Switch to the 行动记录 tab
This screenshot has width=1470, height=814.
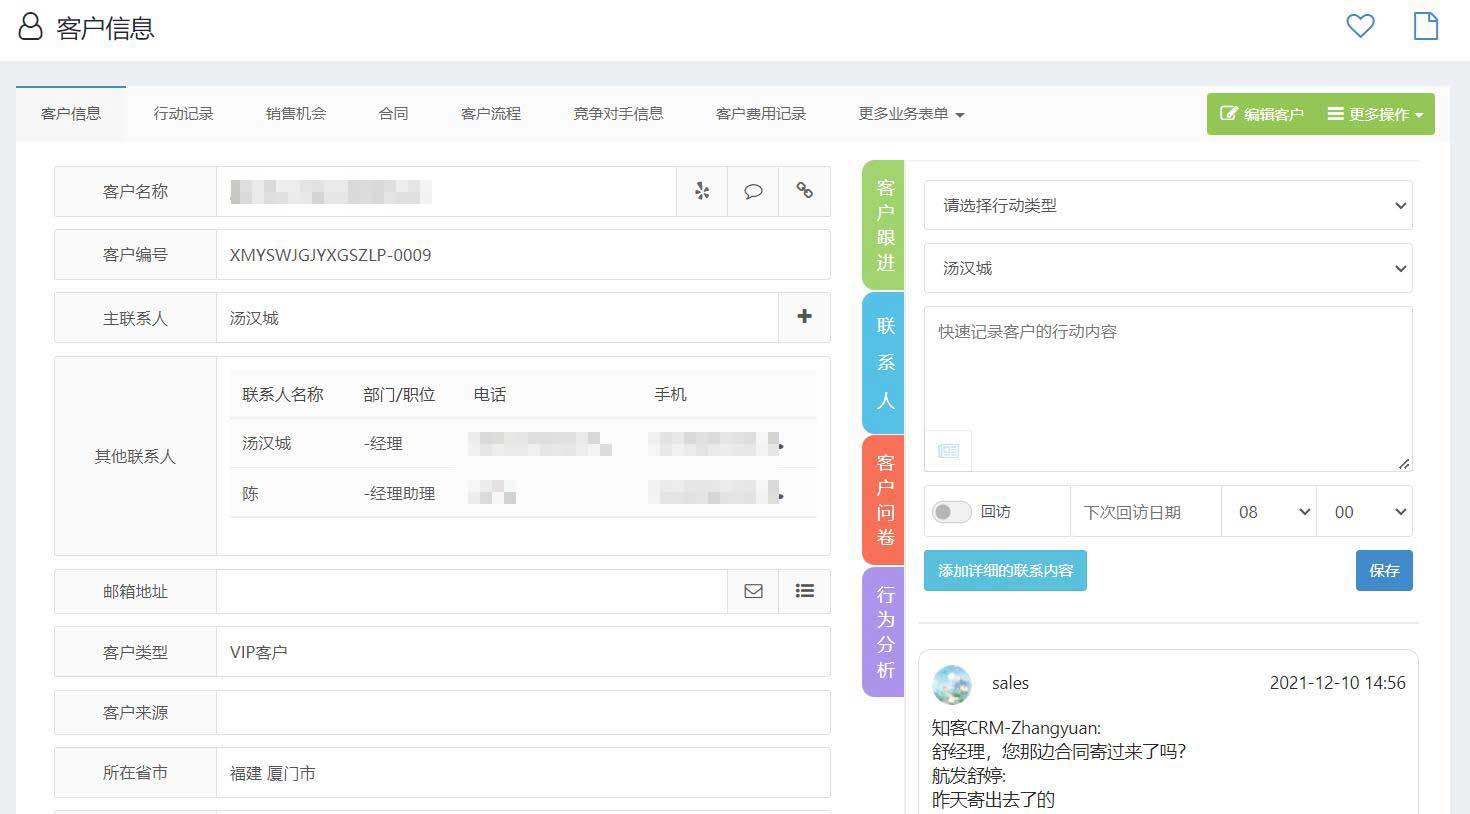(183, 114)
